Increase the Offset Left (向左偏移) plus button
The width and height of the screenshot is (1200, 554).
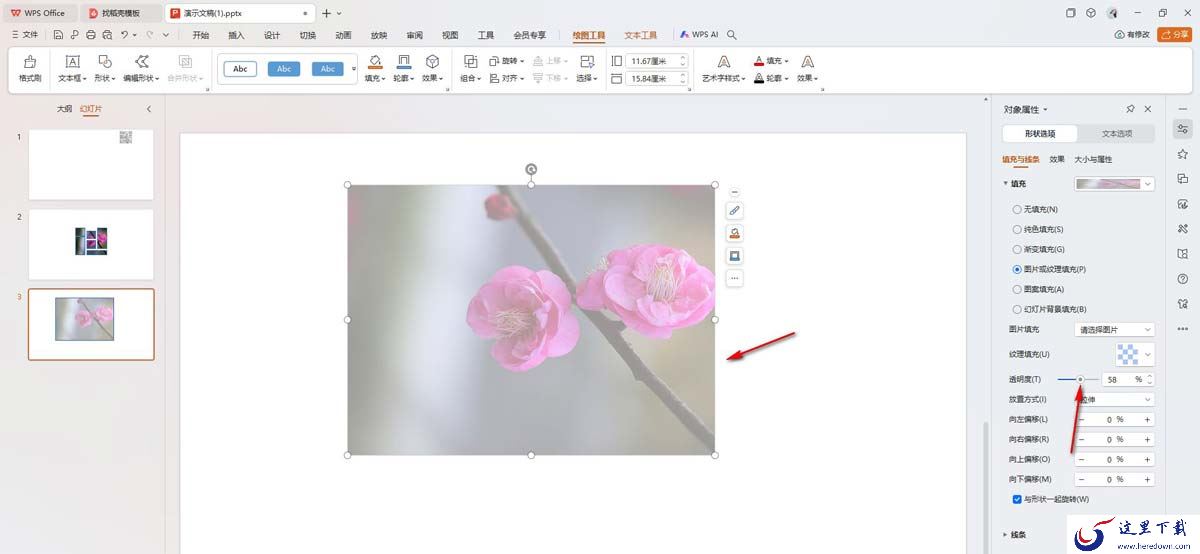click(1147, 420)
